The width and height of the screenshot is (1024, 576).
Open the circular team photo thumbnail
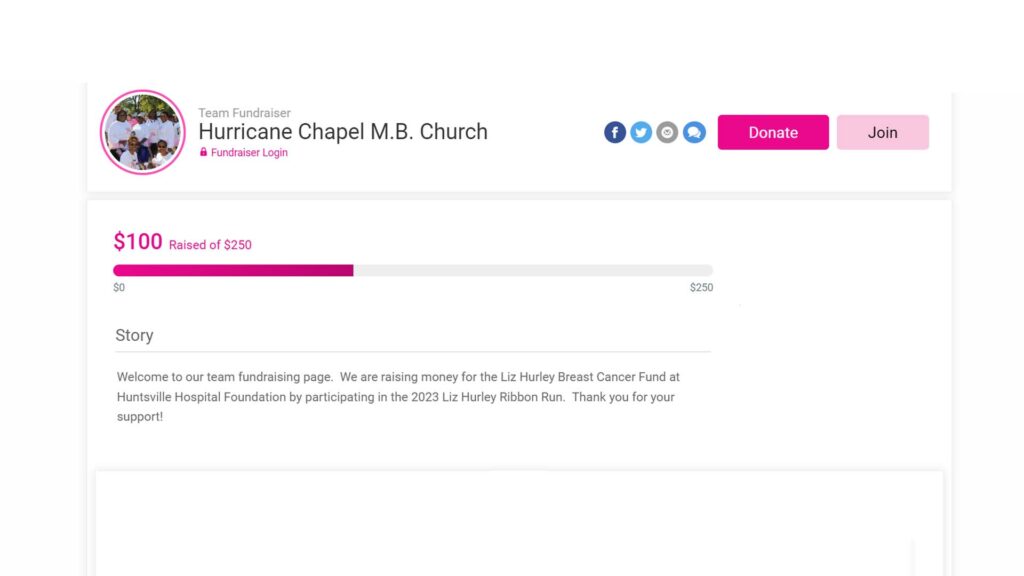click(x=142, y=133)
